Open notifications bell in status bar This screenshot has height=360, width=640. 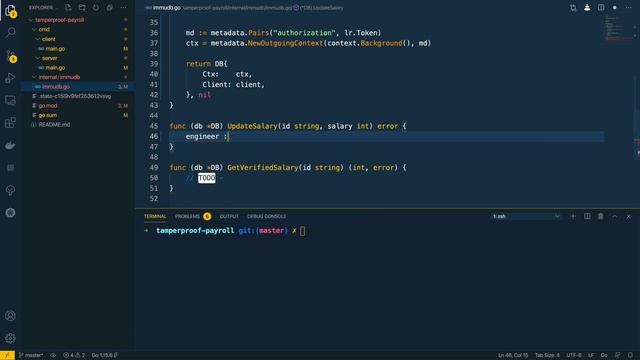[x=631, y=355]
